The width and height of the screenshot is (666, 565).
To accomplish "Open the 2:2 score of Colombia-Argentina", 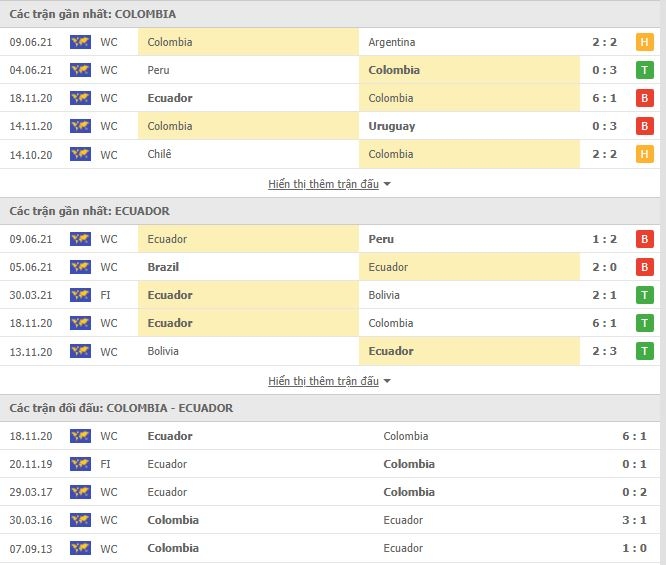I will click(x=604, y=42).
